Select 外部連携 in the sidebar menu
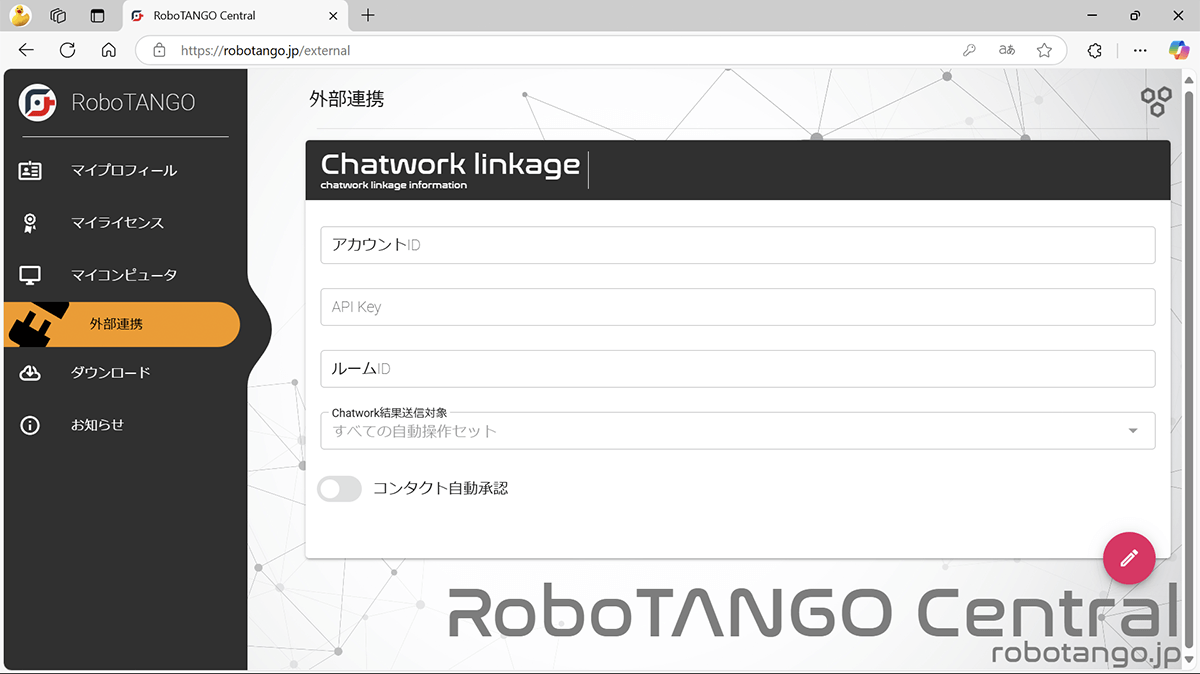This screenshot has height=674, width=1200. [116, 325]
